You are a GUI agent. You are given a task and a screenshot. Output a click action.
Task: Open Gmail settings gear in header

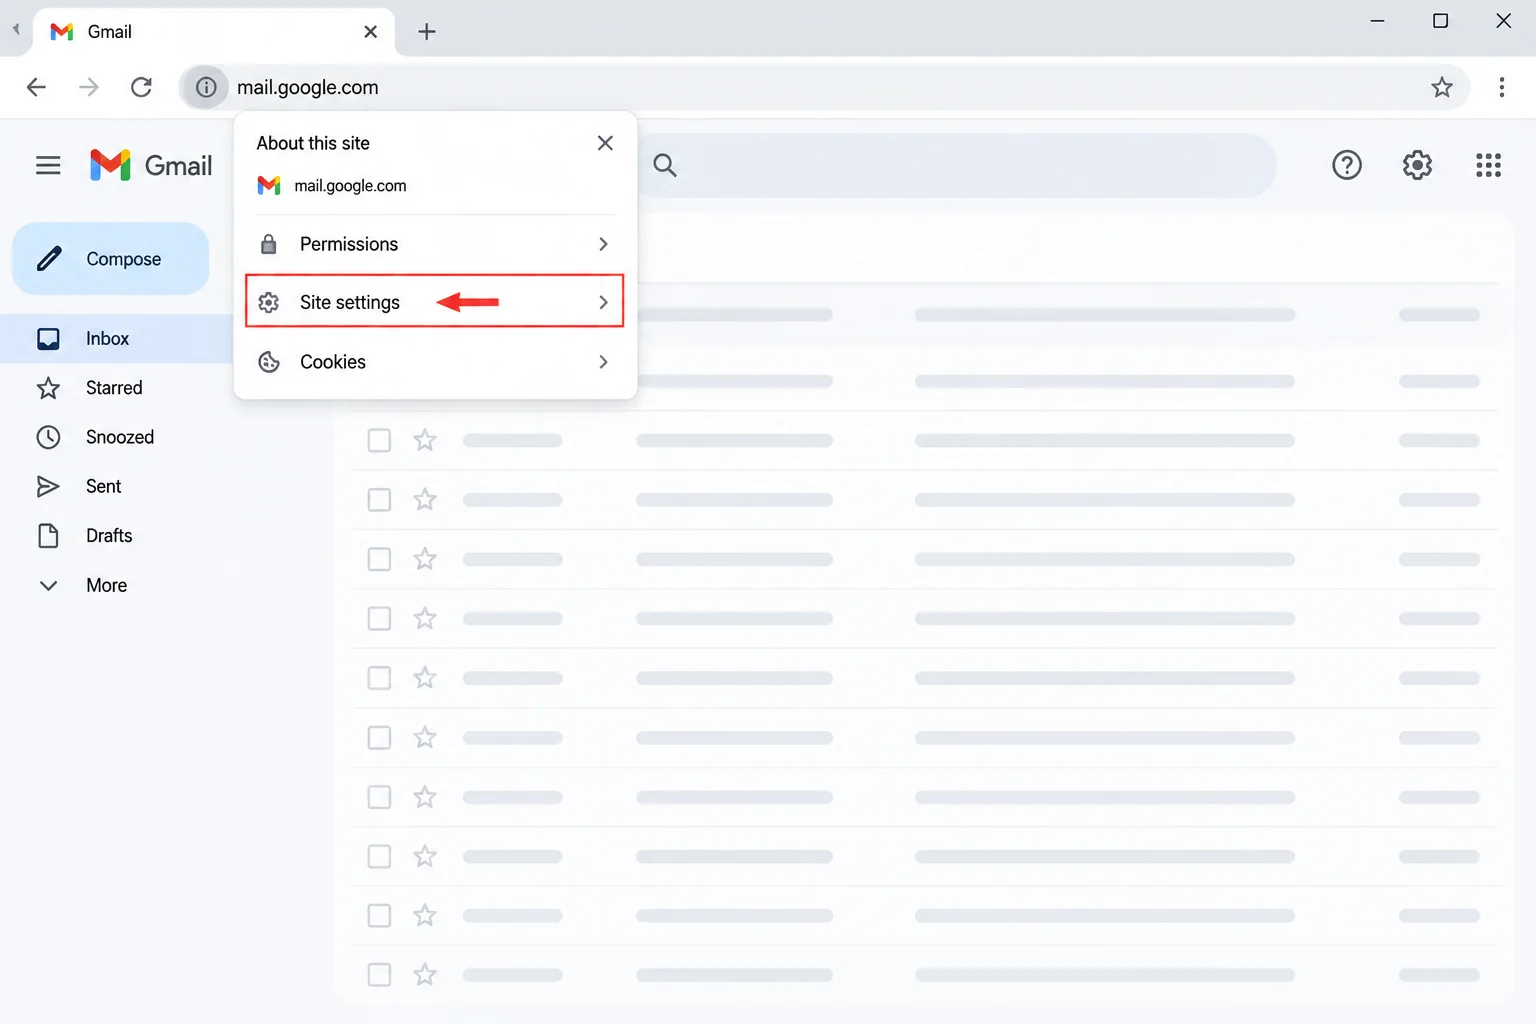pyautogui.click(x=1417, y=165)
